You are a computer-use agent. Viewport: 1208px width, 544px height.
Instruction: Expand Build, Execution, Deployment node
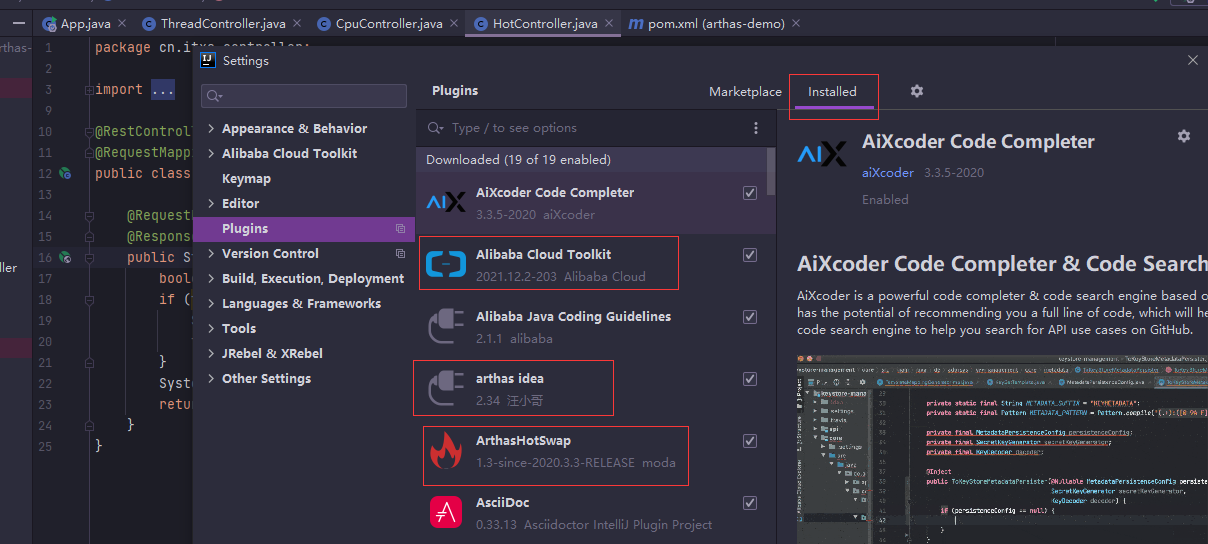pos(211,279)
